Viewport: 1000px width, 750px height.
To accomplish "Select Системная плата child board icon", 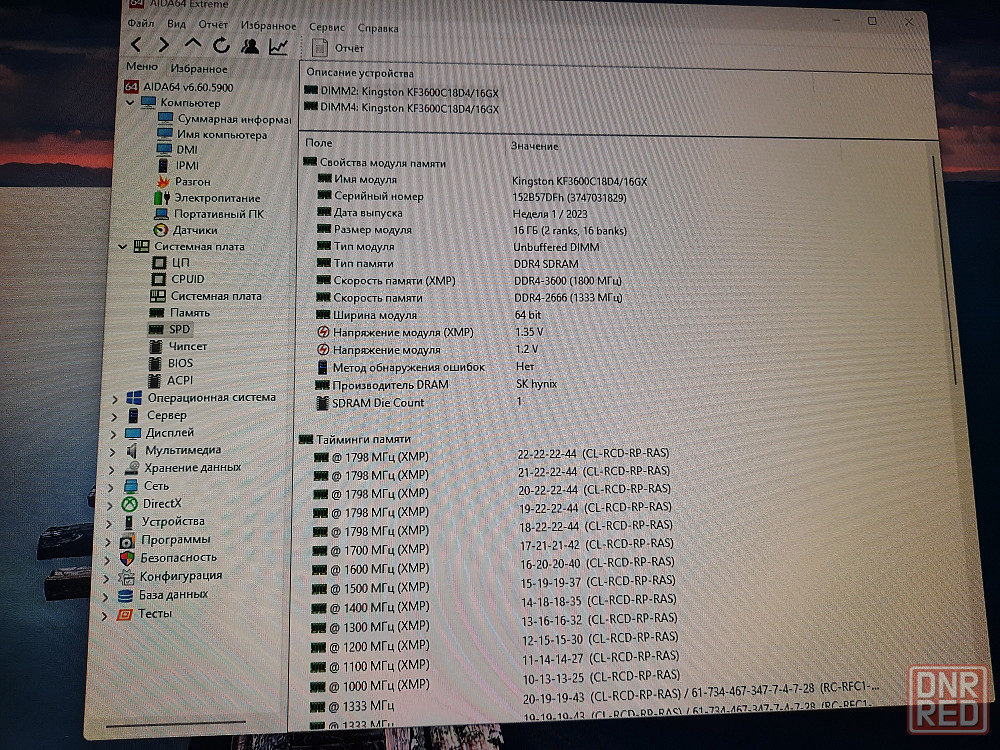I will click(x=158, y=295).
